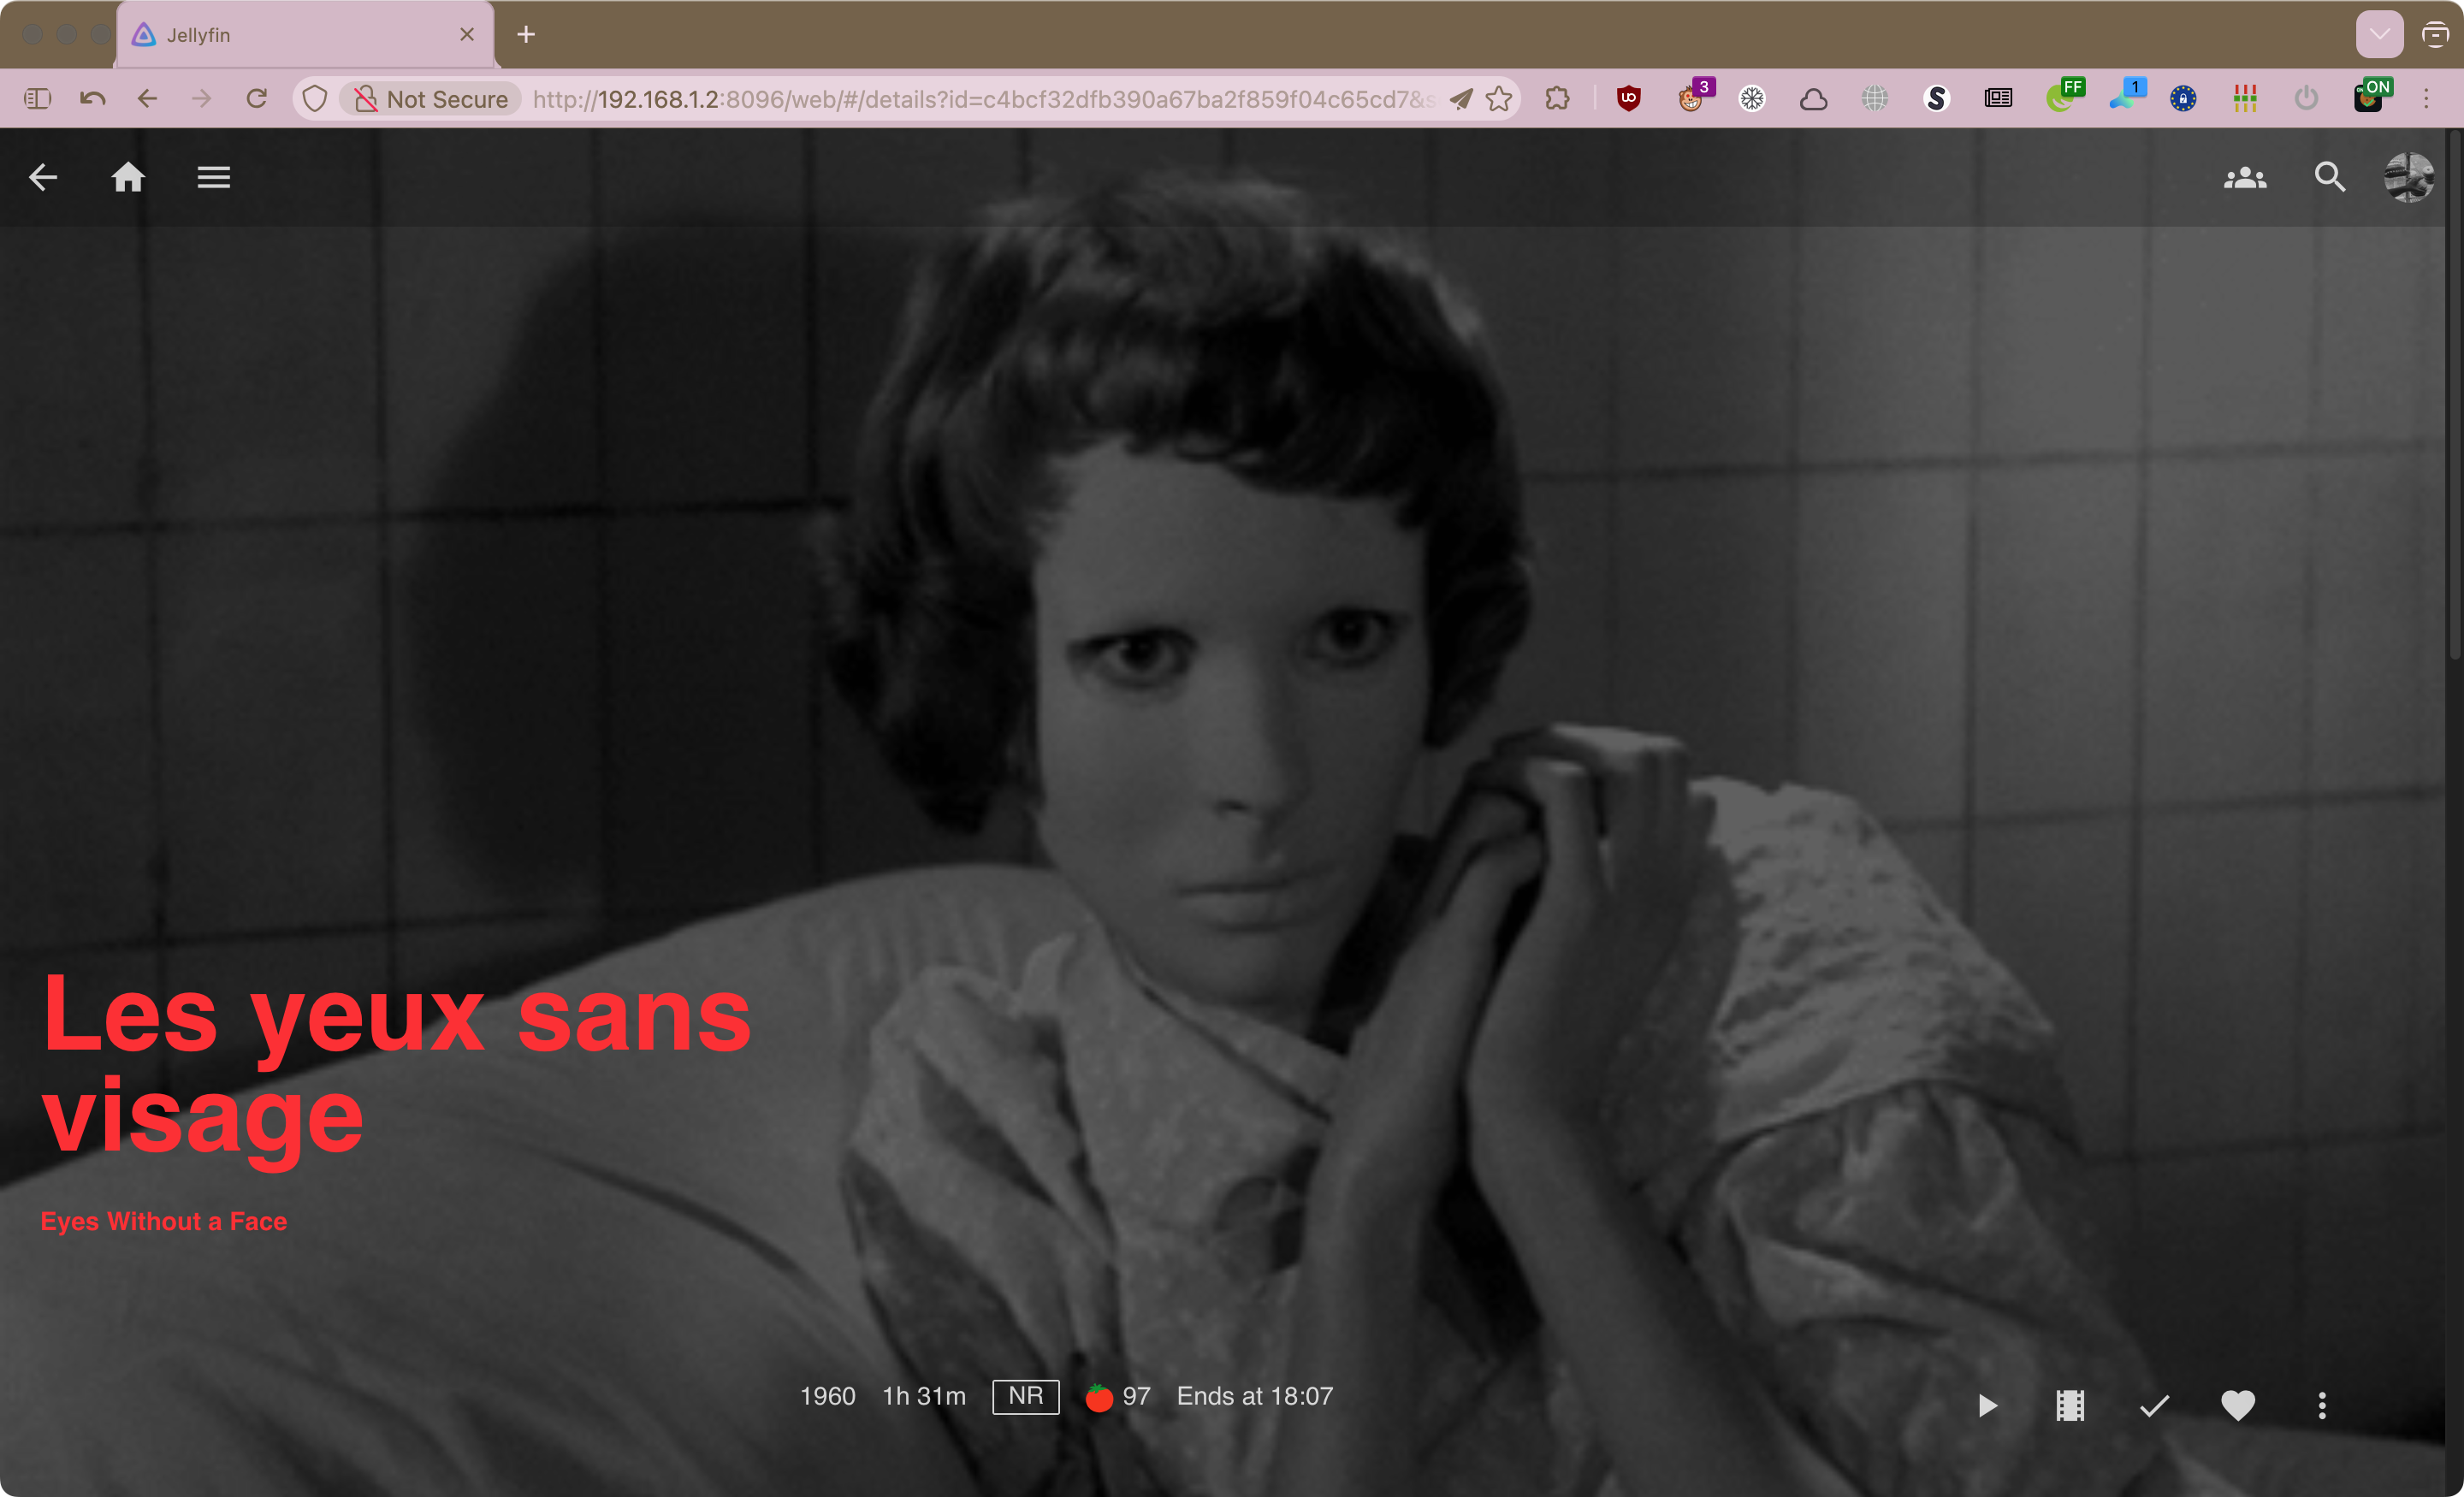Screen dimensions: 2464x1497
Task: Open the More options three-dot menu
Action: 2322,1406
